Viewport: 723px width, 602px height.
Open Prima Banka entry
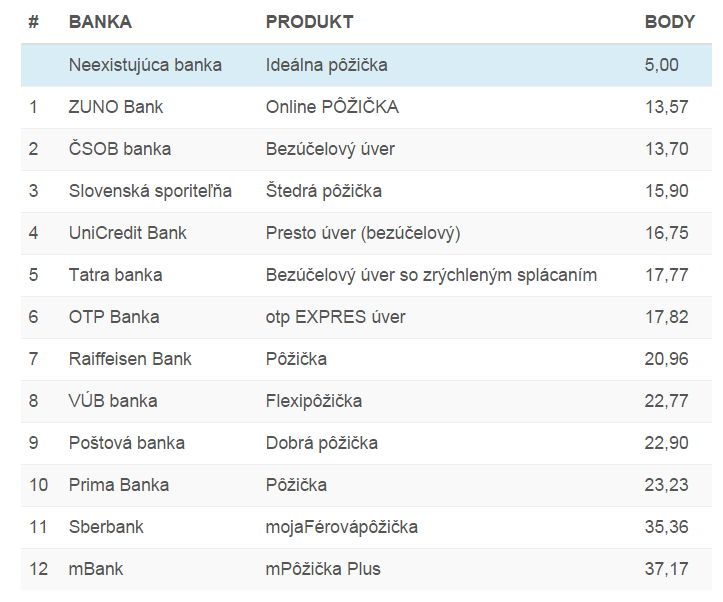[x=118, y=485]
